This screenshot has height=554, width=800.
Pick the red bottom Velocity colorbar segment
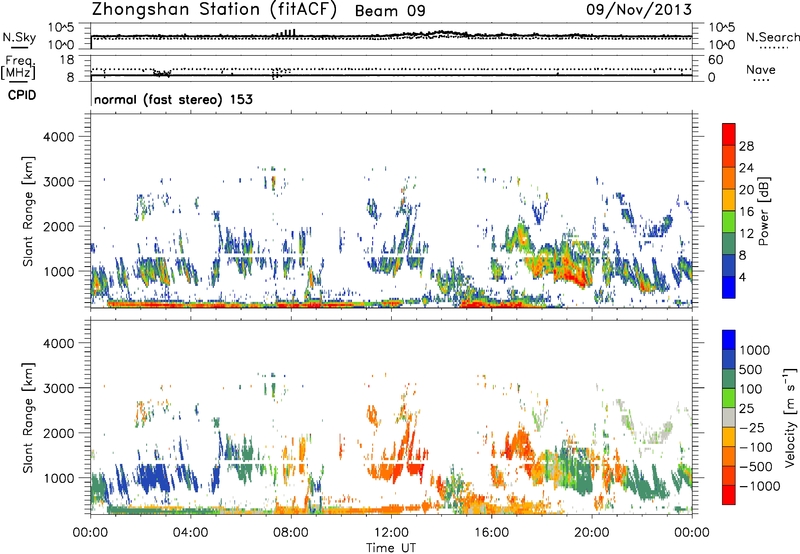(729, 495)
